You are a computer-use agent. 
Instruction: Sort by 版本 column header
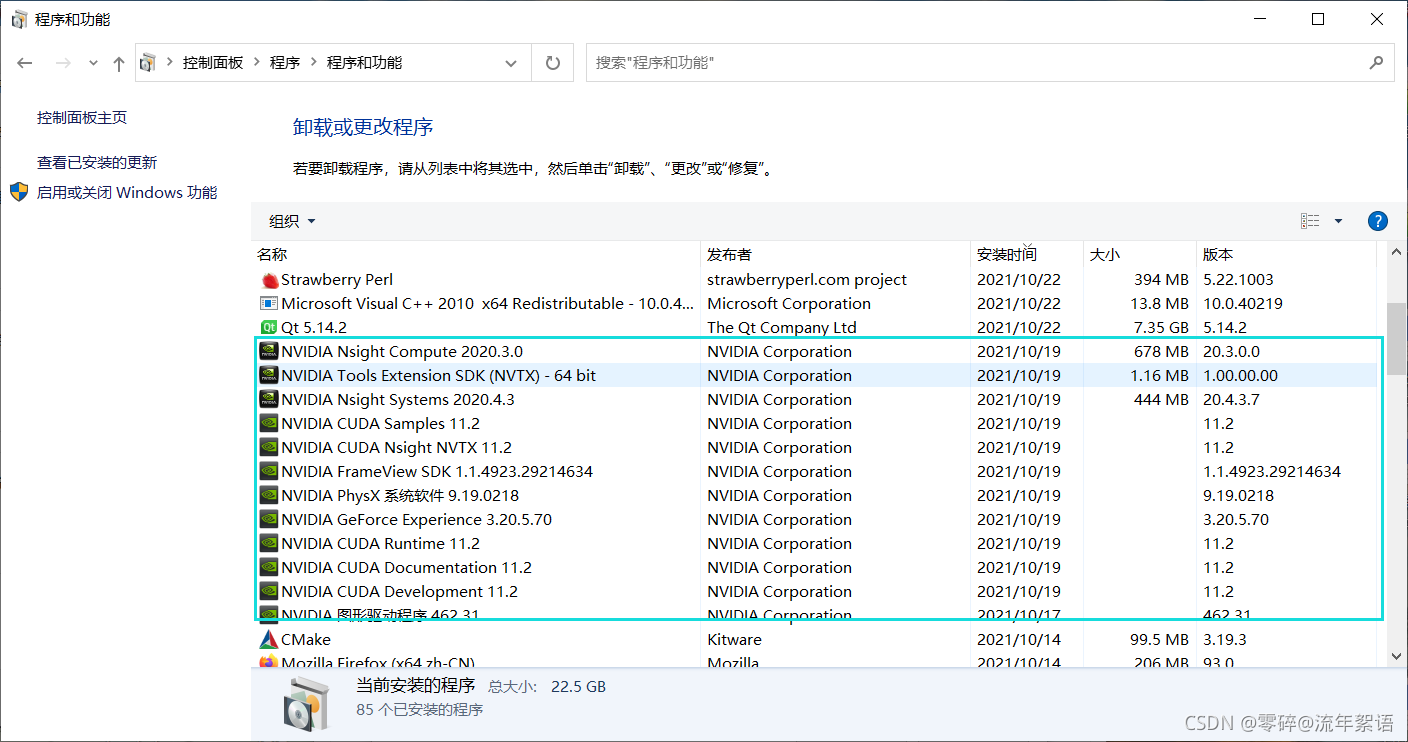pos(1286,255)
